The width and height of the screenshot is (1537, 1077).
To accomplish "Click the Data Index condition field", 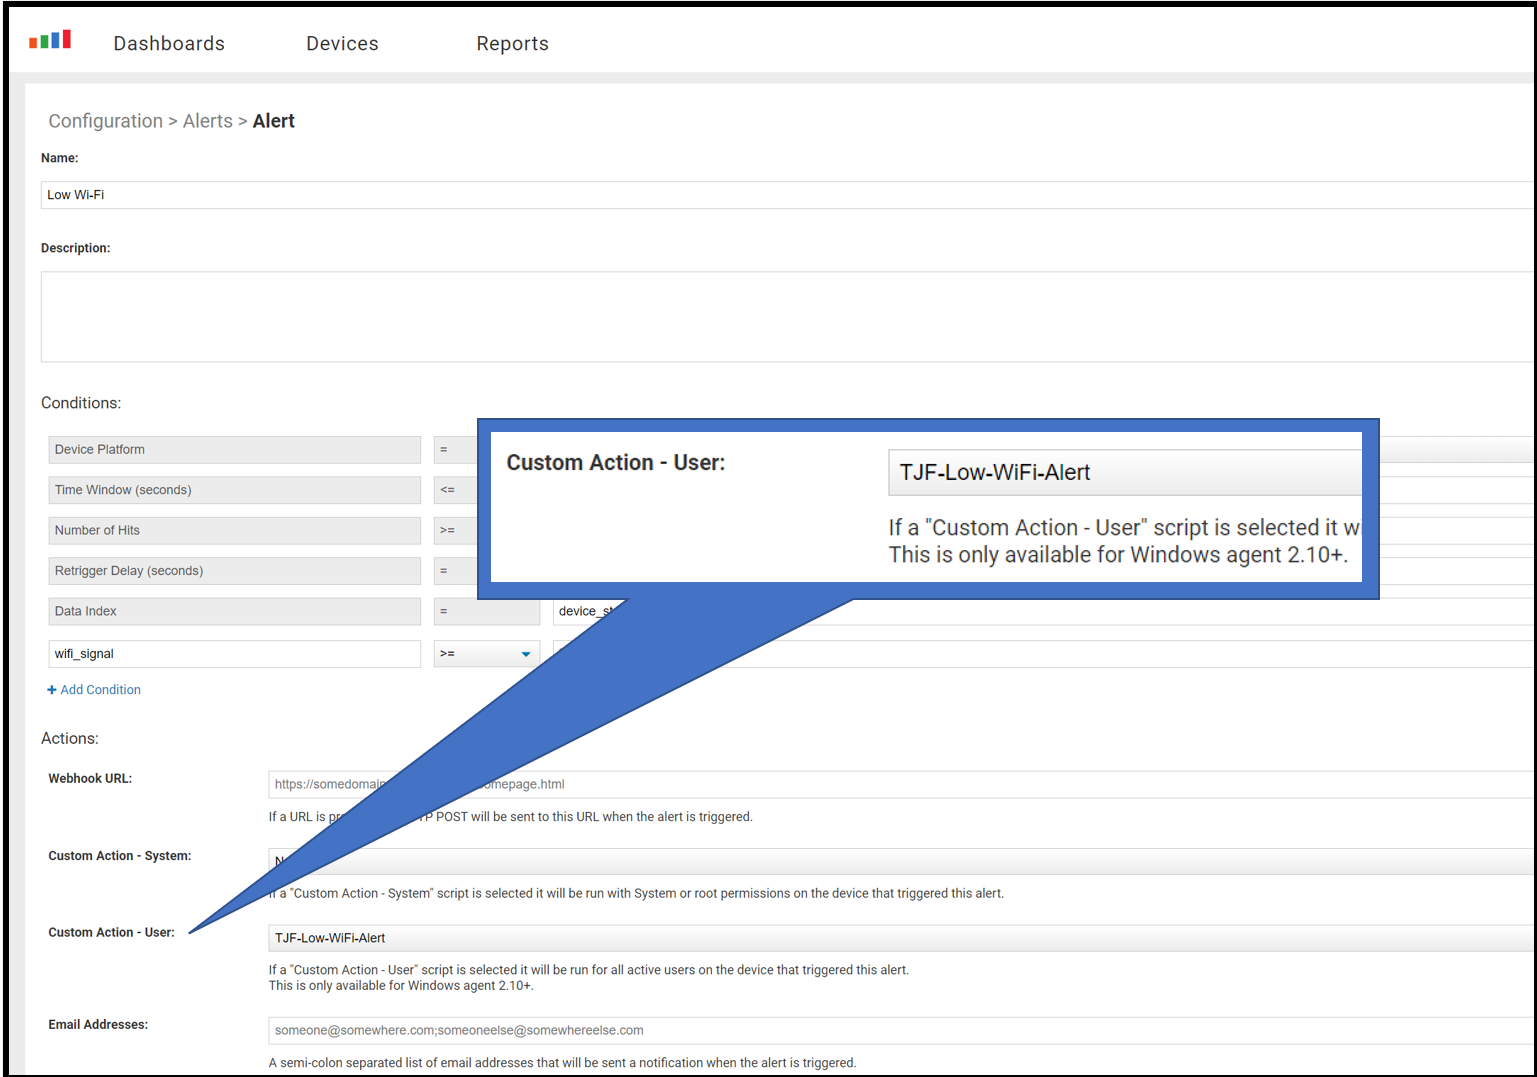I will click(x=234, y=611).
